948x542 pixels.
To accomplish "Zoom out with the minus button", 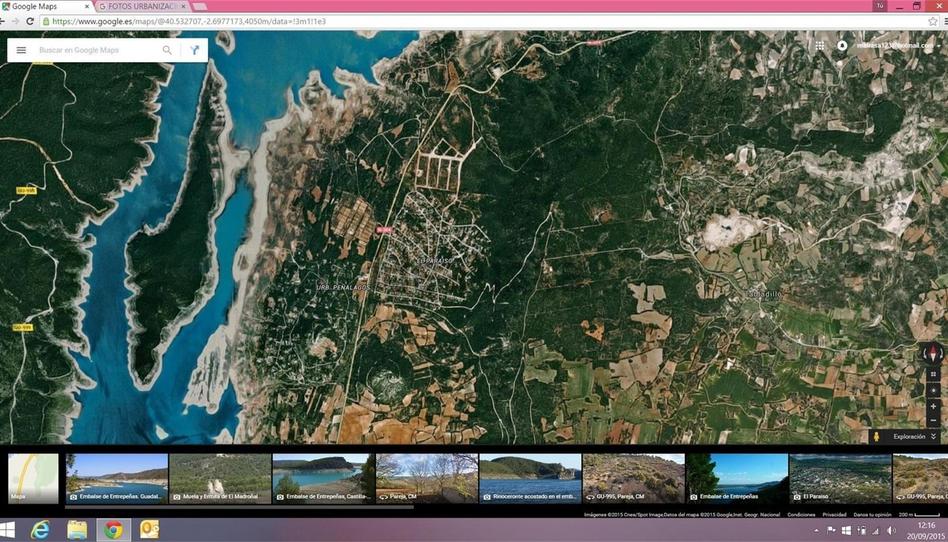I will (934, 420).
